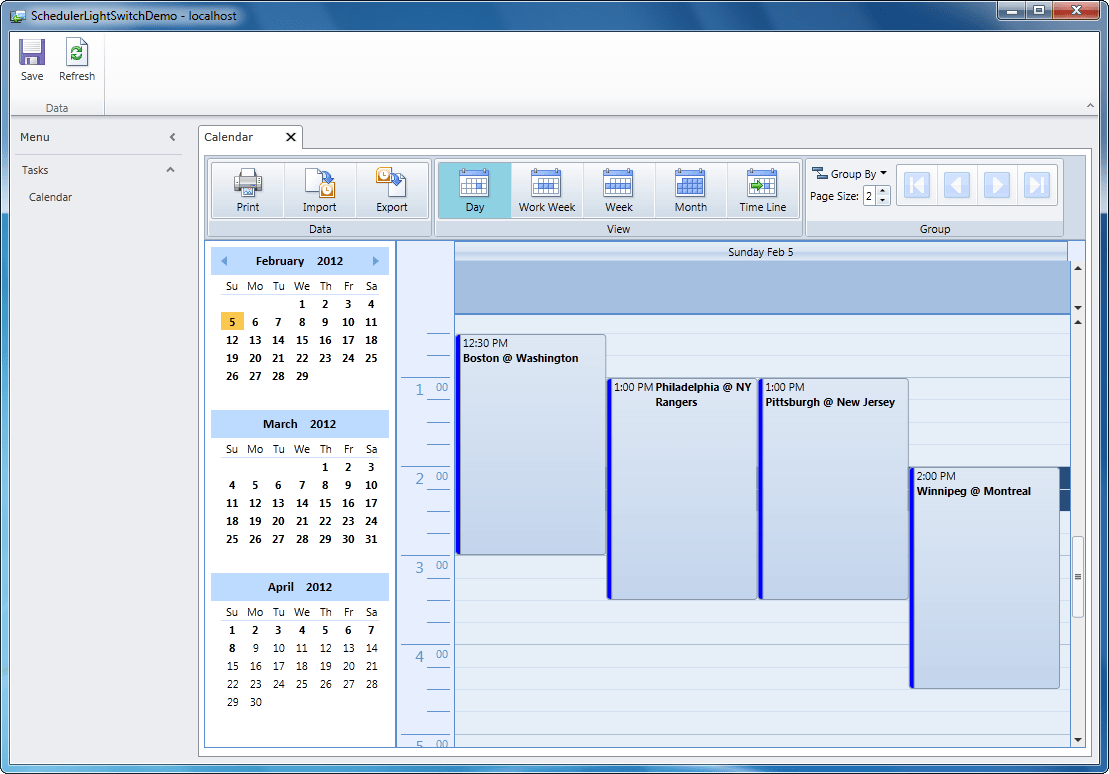Click the Refresh icon
The image size is (1109, 774).
click(x=76, y=55)
